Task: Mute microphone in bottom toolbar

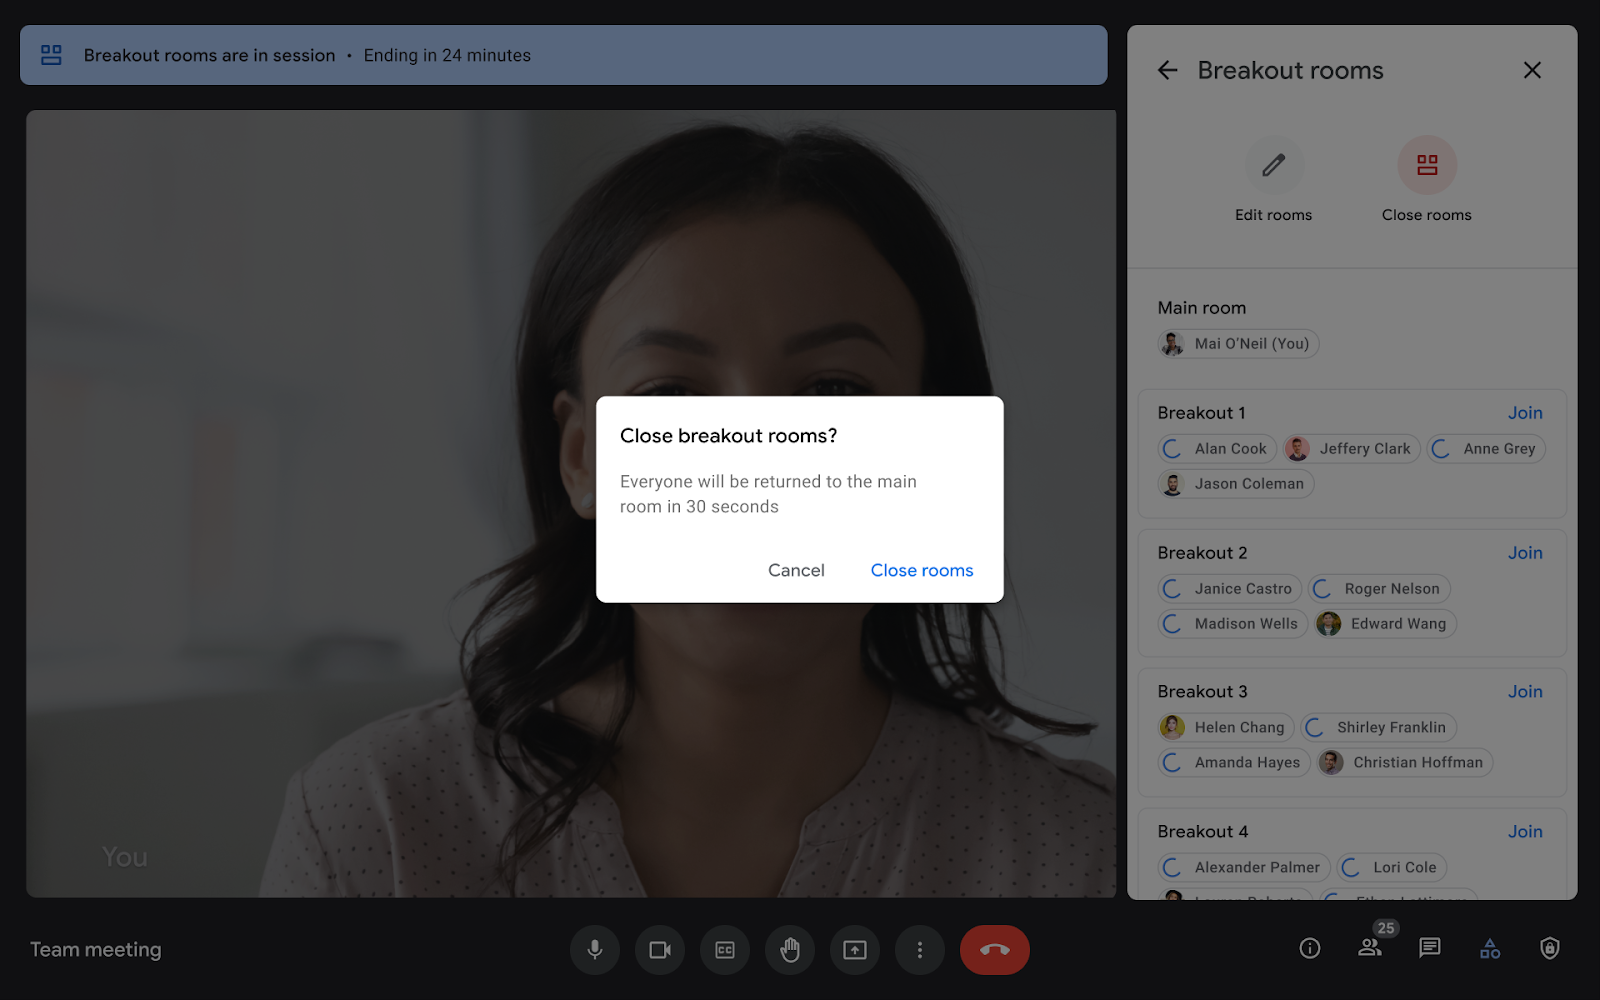Action: [595, 950]
